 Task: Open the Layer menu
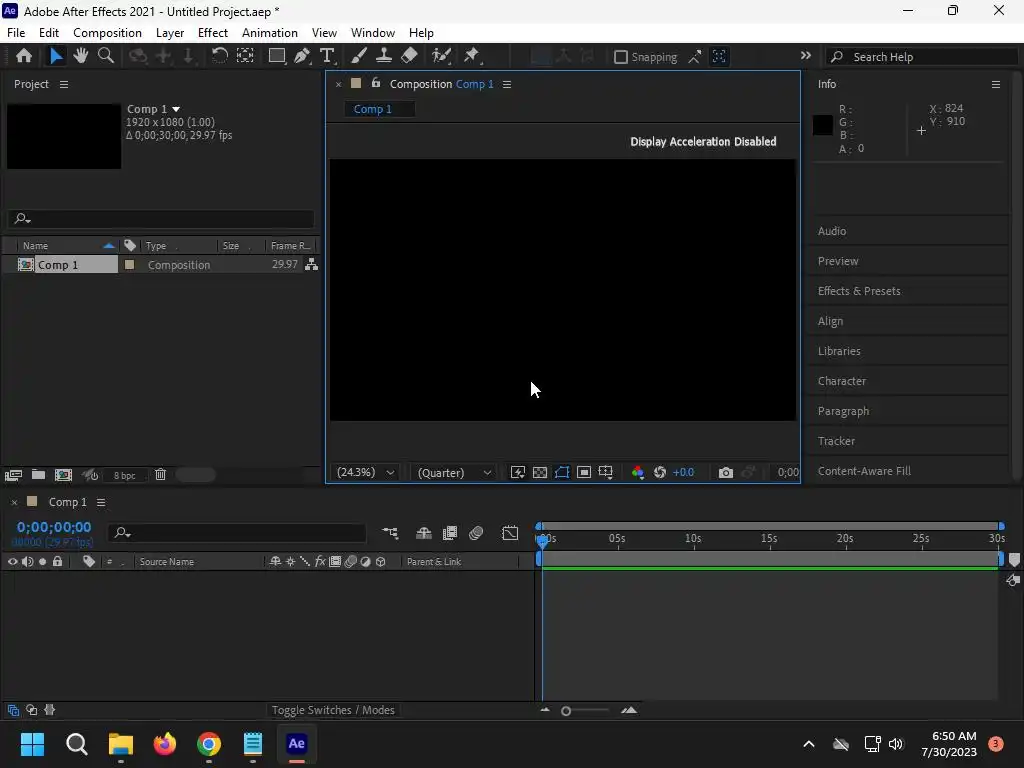tap(170, 33)
